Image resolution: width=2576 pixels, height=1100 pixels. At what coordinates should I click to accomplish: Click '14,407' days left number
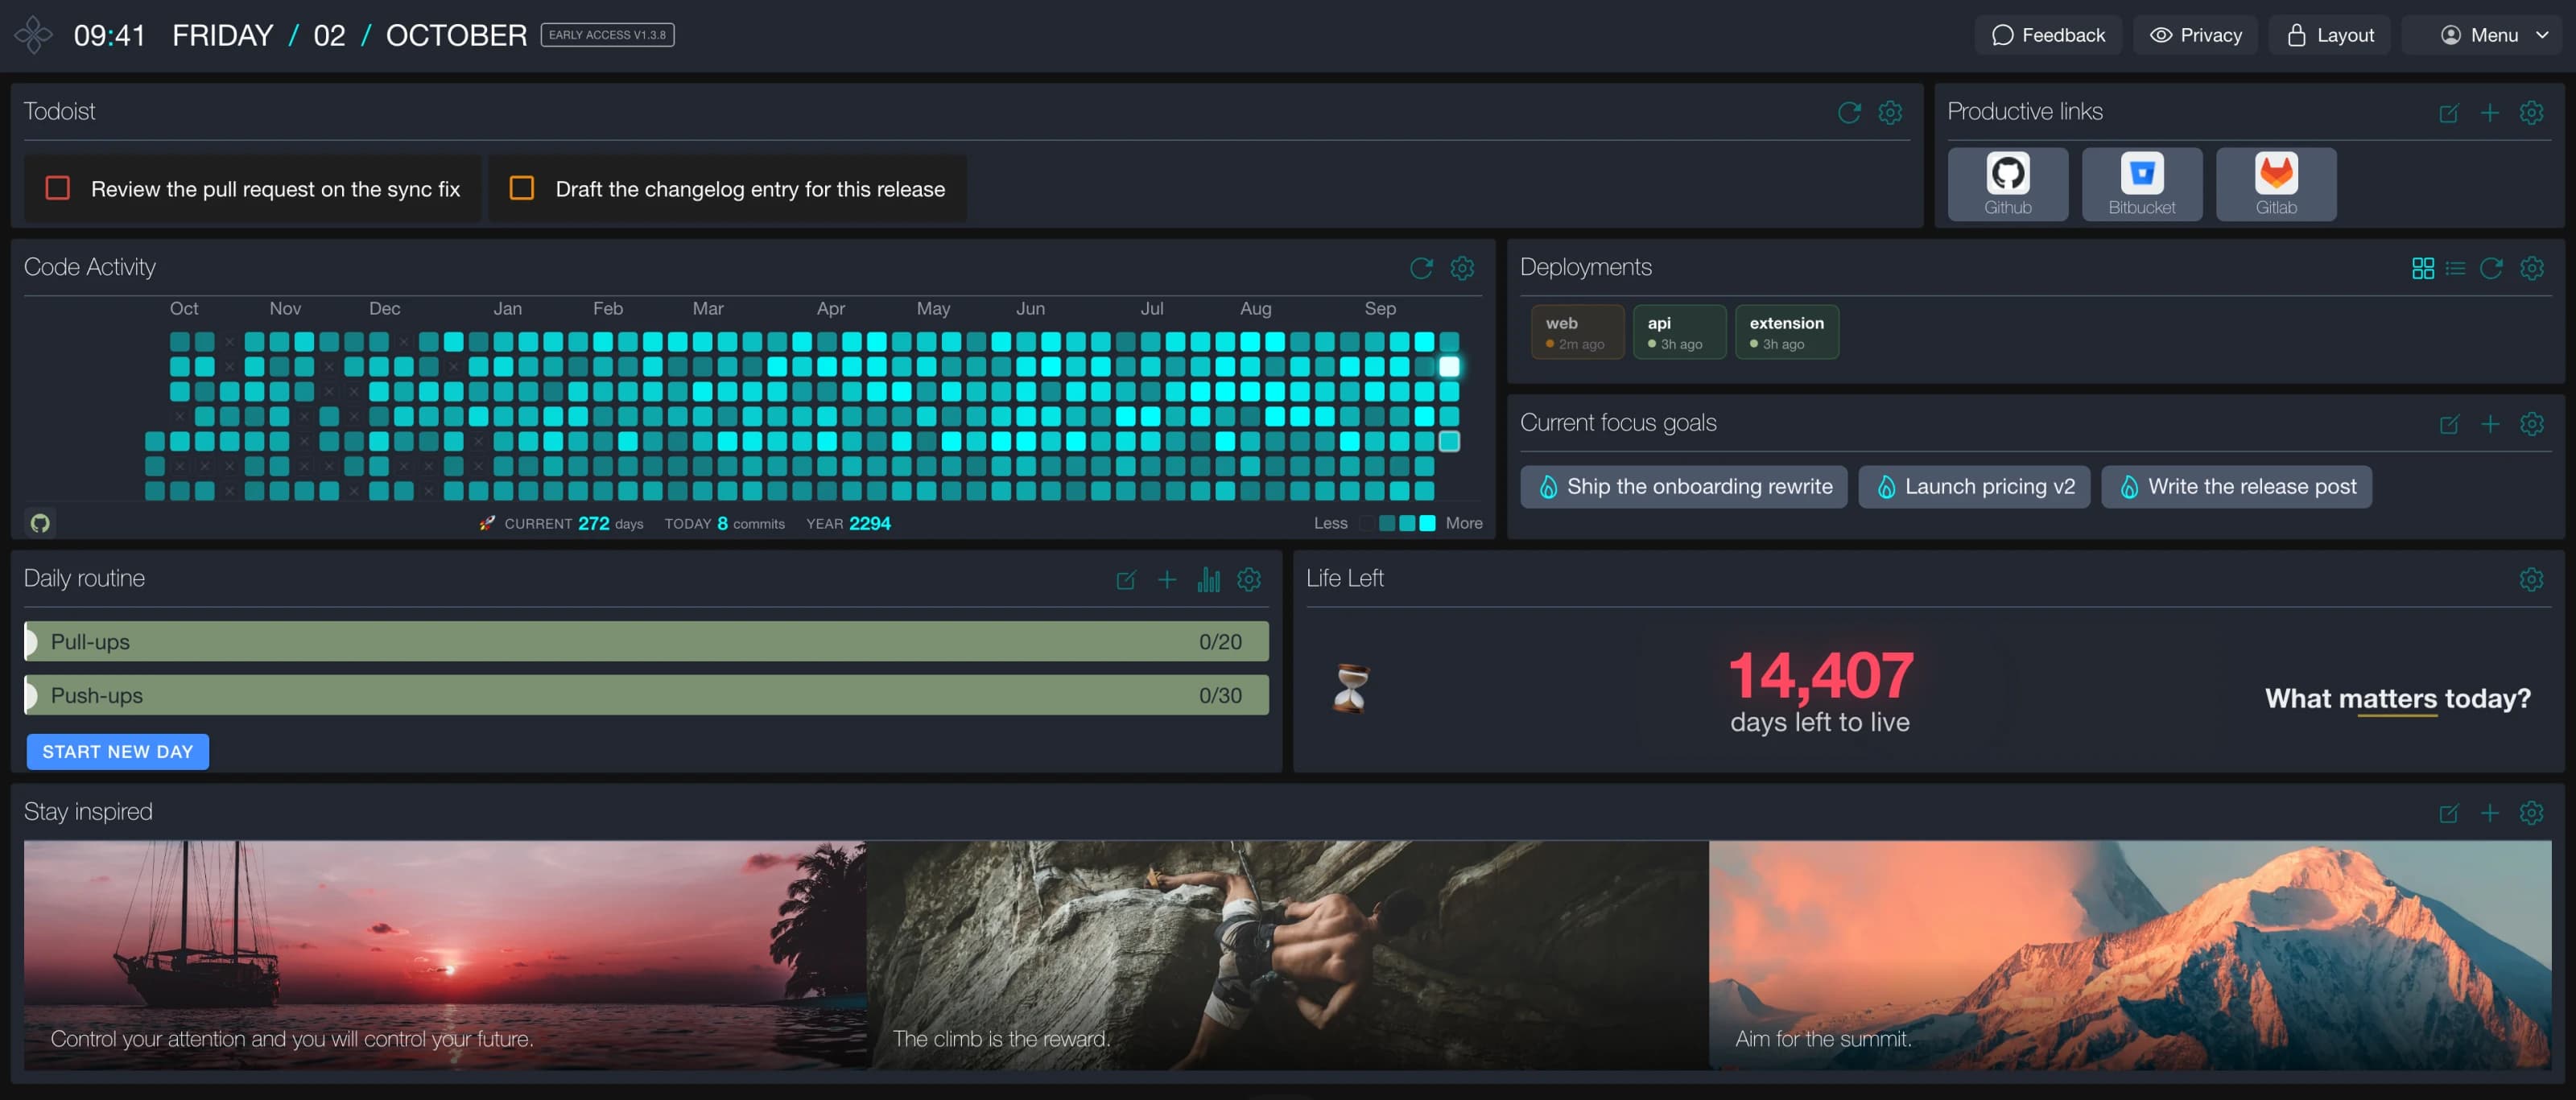1821,675
